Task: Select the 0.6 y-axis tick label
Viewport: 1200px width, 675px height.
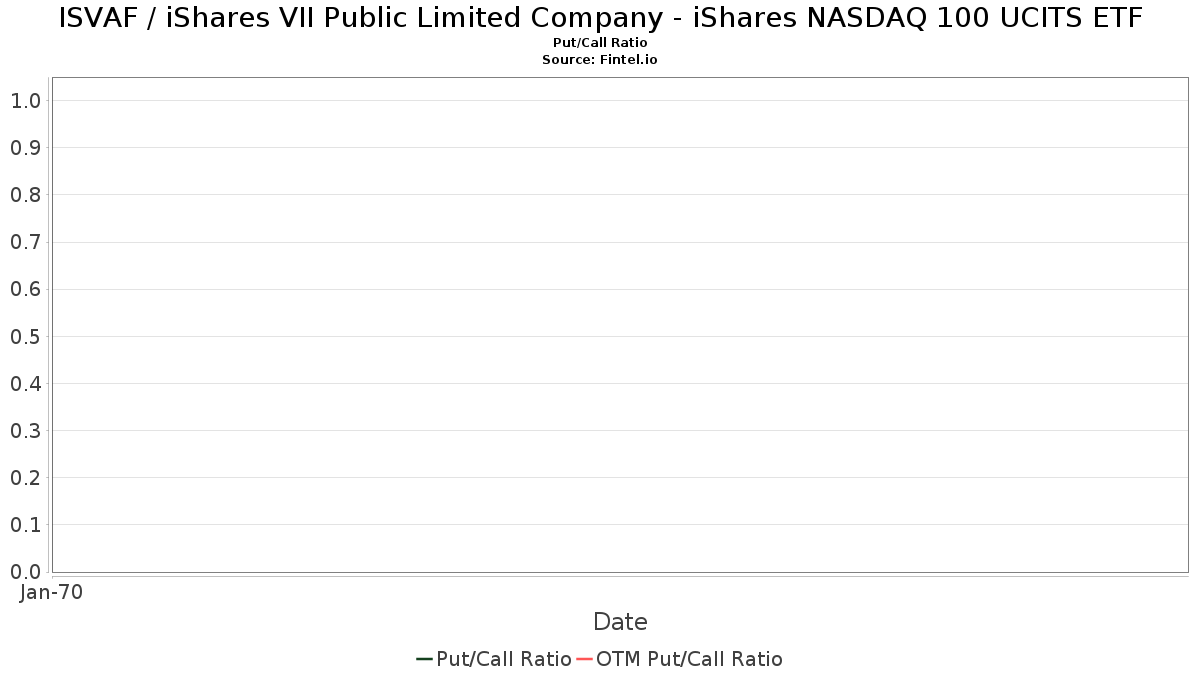Action: [x=25, y=289]
